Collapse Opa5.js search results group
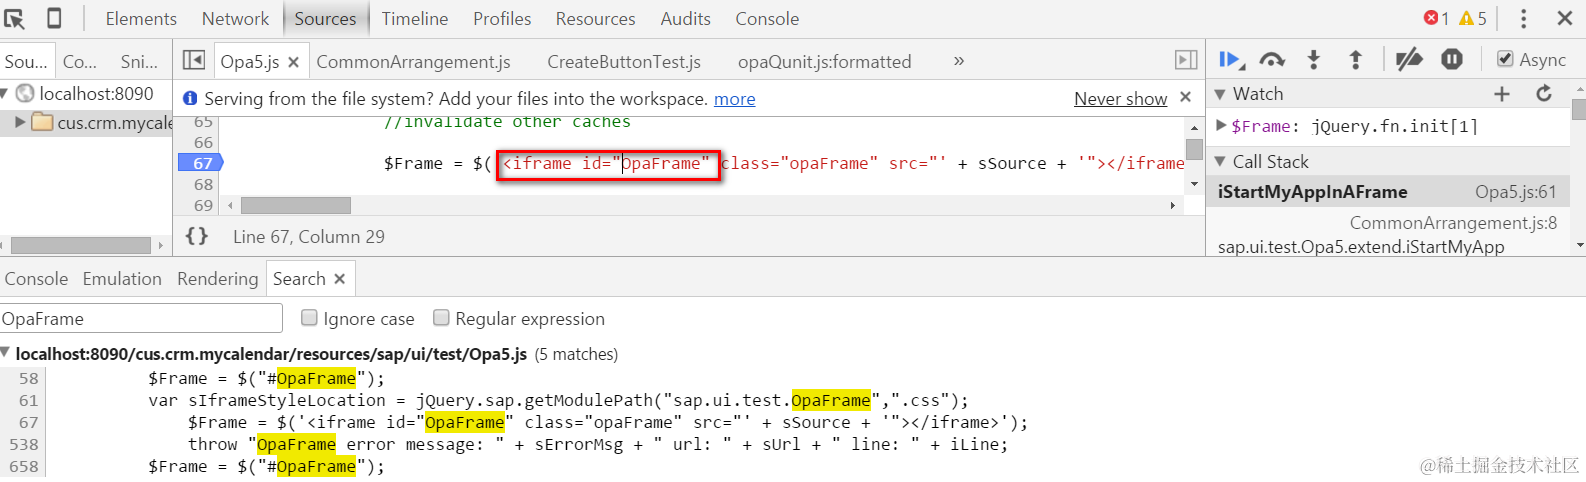Viewport: 1586px width, 482px height. pyautogui.click(x=6, y=353)
